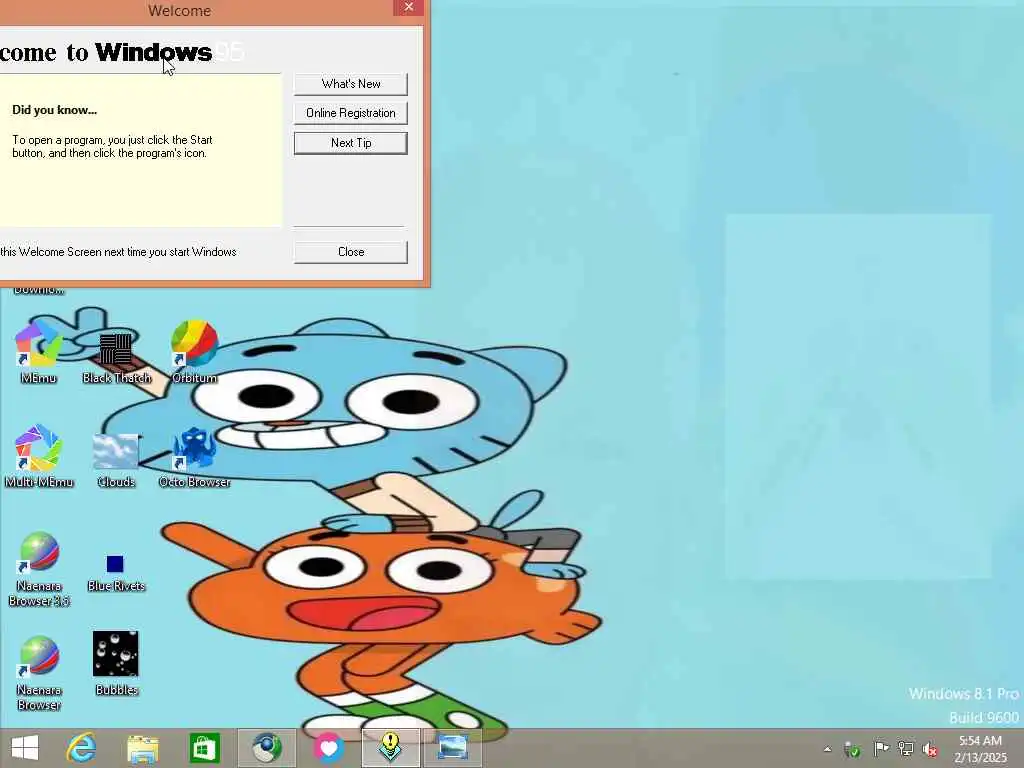The image size is (1024, 768).
Task: Open File Explorer from the taskbar
Action: (x=142, y=748)
